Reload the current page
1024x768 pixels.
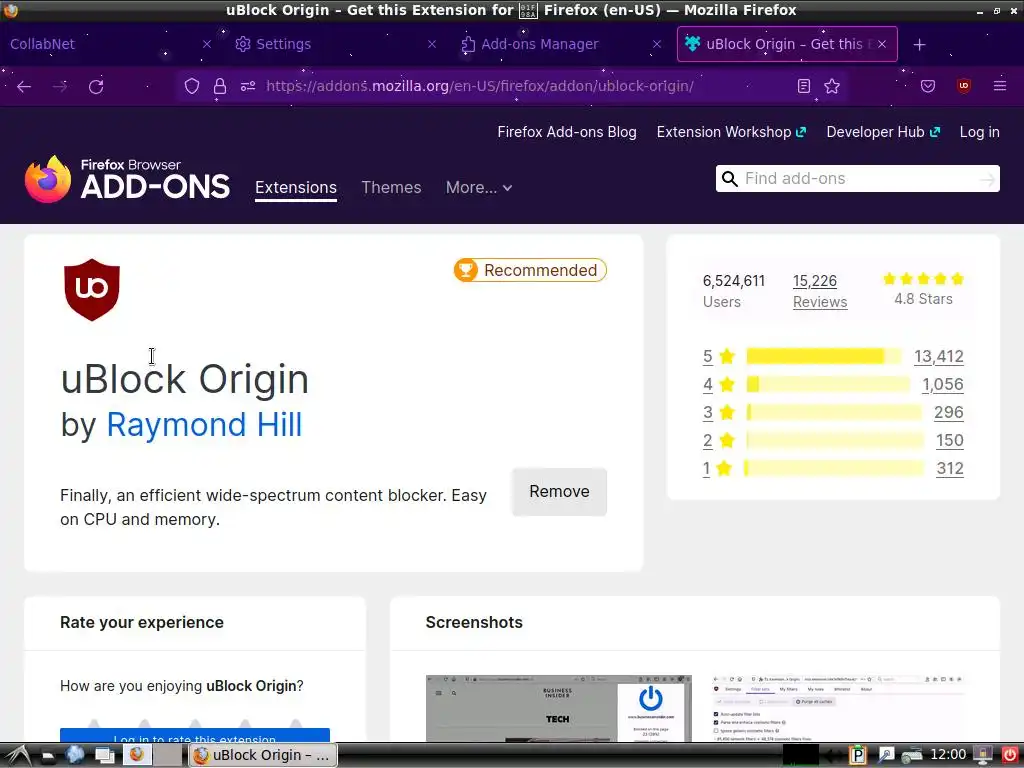(x=96, y=86)
